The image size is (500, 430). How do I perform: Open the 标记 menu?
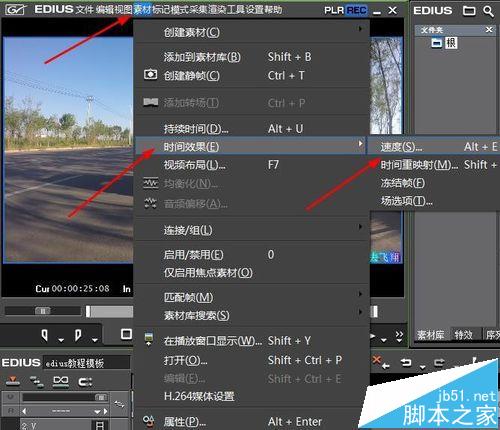tap(161, 9)
